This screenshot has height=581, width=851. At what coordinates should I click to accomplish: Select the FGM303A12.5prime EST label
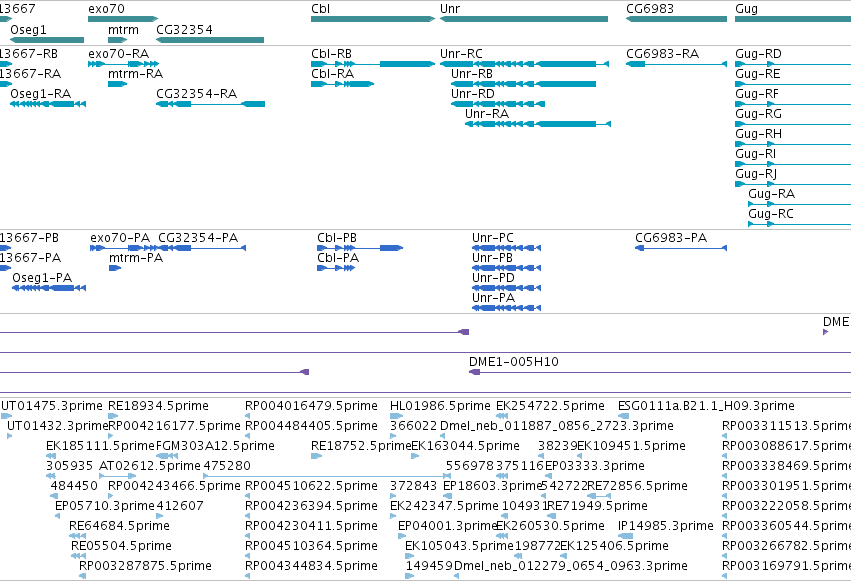215,446
